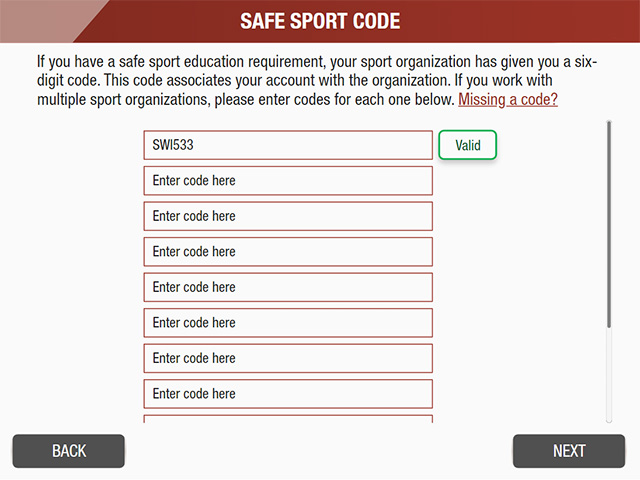Focus the sixth code entry field
The image size is (640, 480).
click(288, 323)
